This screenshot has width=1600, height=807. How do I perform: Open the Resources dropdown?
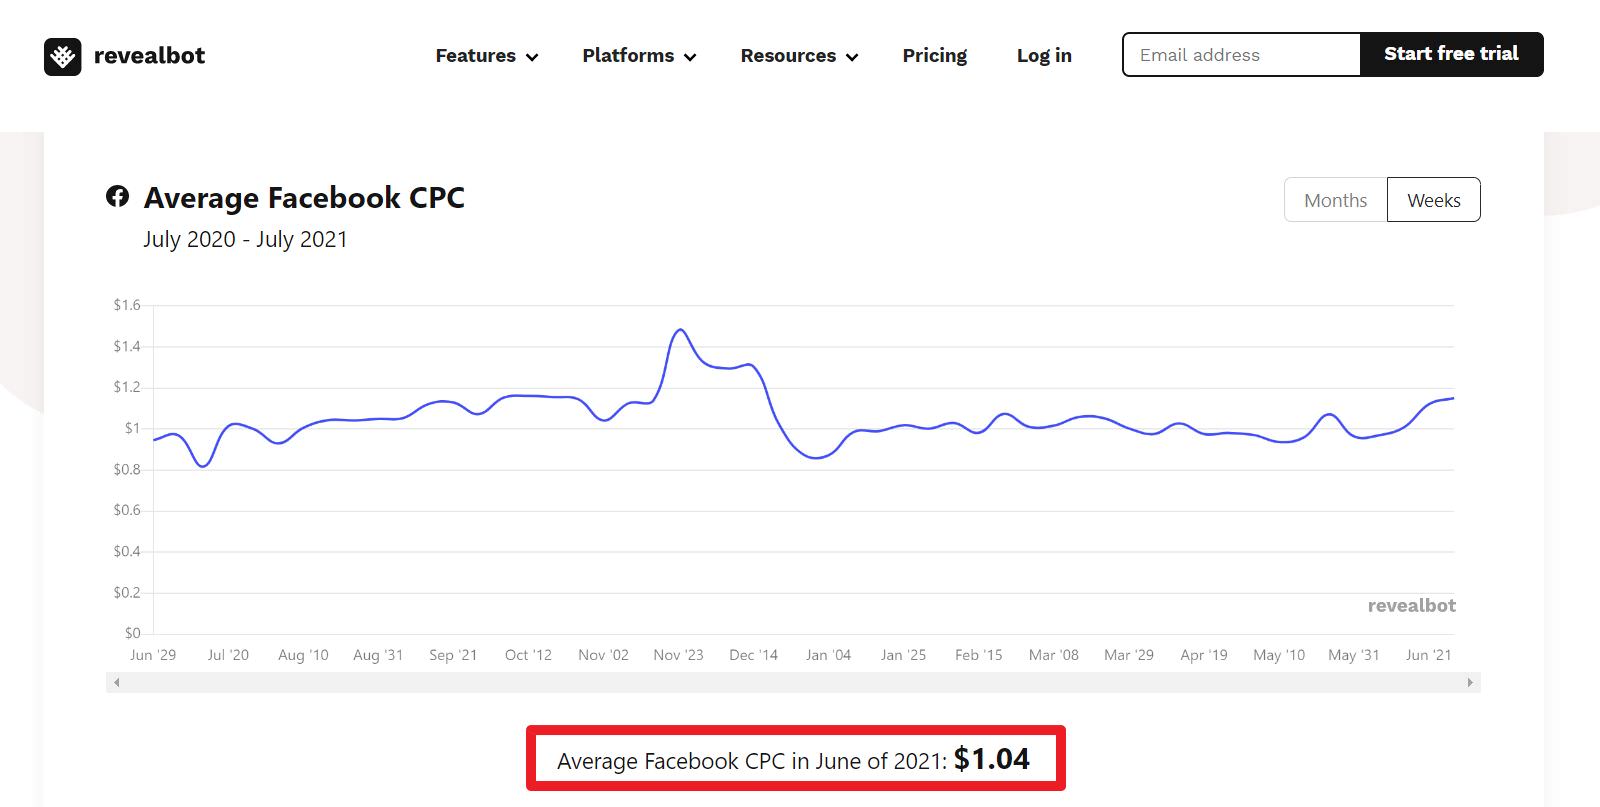pyautogui.click(x=789, y=56)
